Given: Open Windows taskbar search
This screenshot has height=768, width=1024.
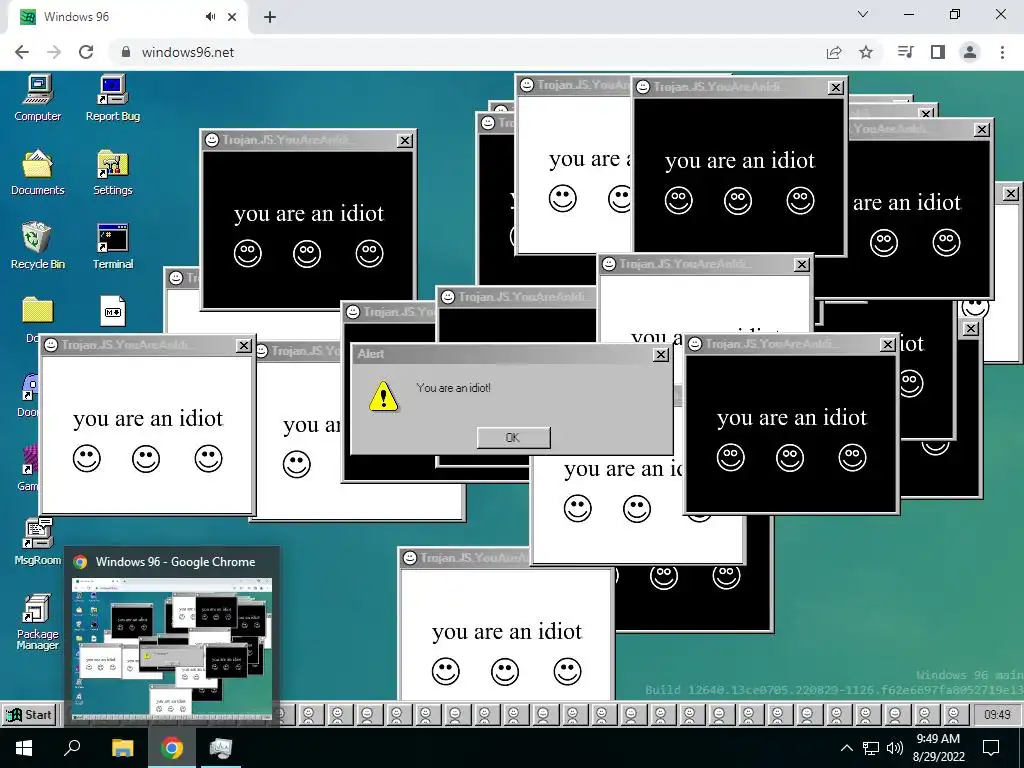Looking at the screenshot, I should point(72,748).
